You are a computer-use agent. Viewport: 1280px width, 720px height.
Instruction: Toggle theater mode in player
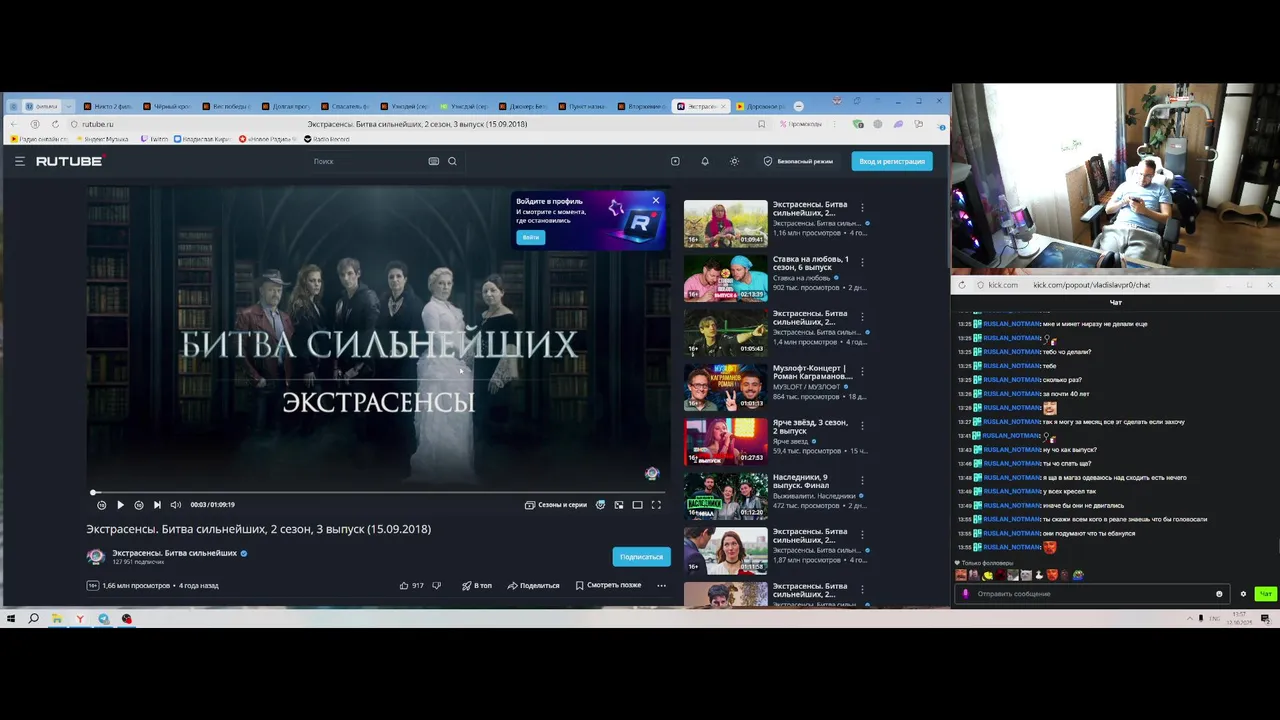(x=637, y=505)
